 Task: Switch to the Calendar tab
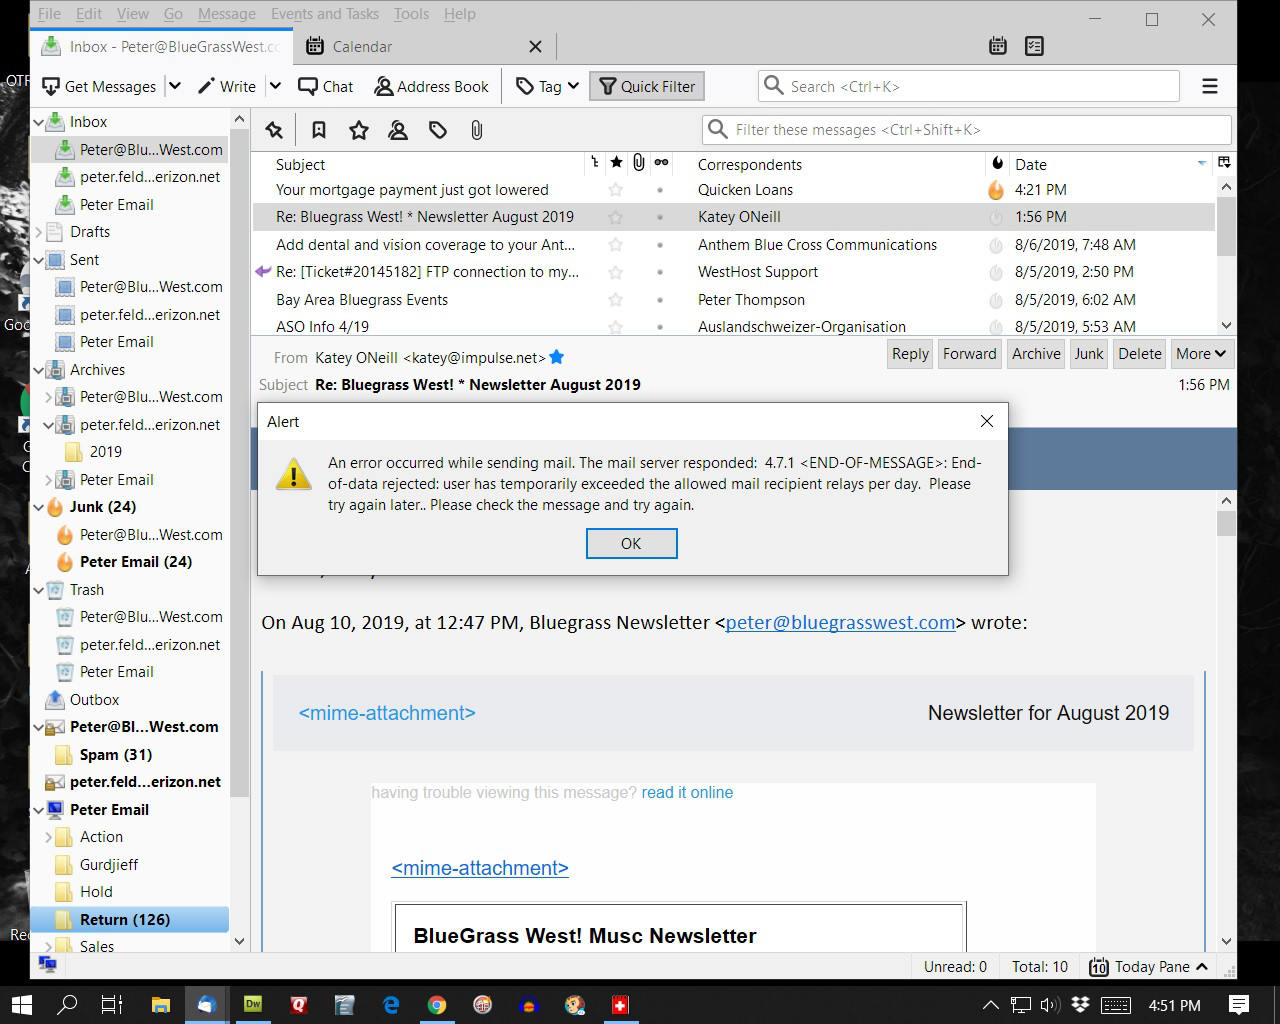coord(424,46)
